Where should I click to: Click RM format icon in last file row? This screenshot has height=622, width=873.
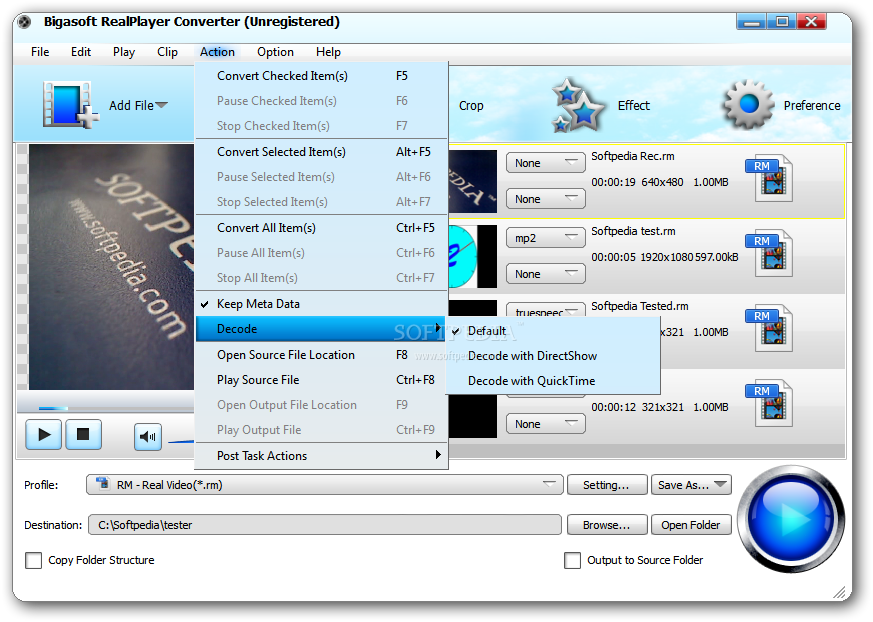(x=769, y=403)
